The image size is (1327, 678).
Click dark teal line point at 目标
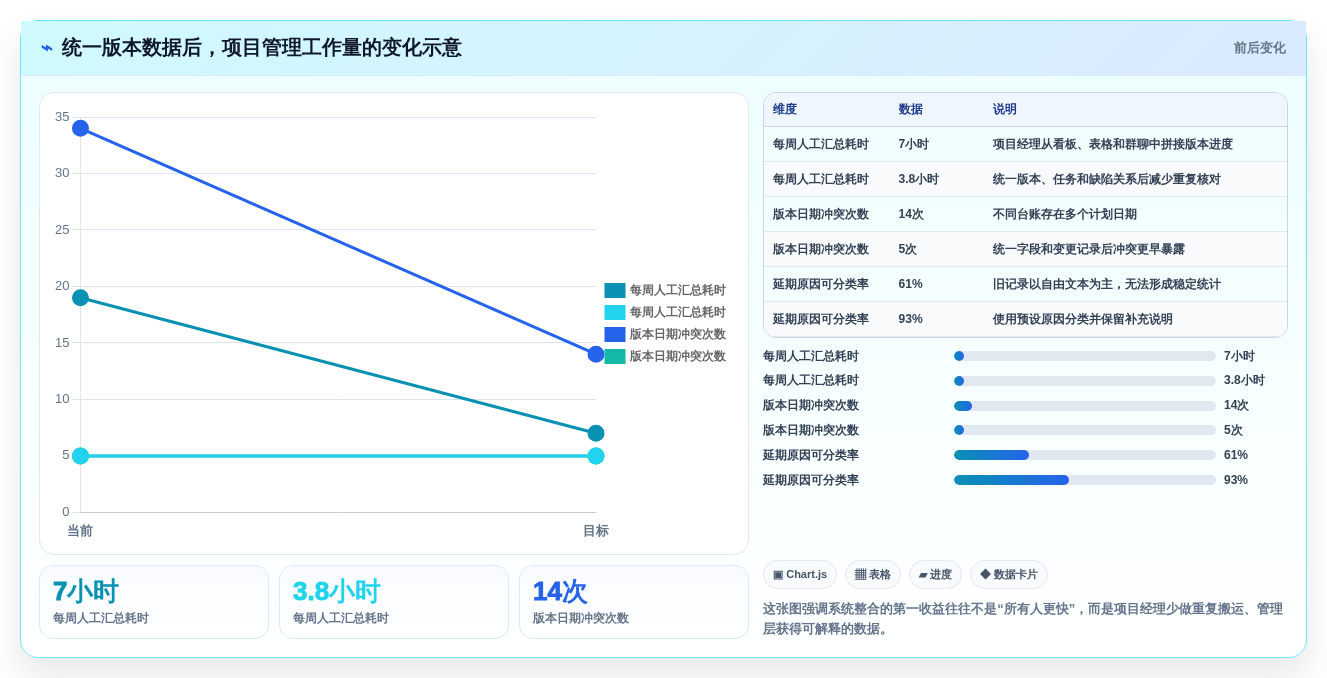596,433
